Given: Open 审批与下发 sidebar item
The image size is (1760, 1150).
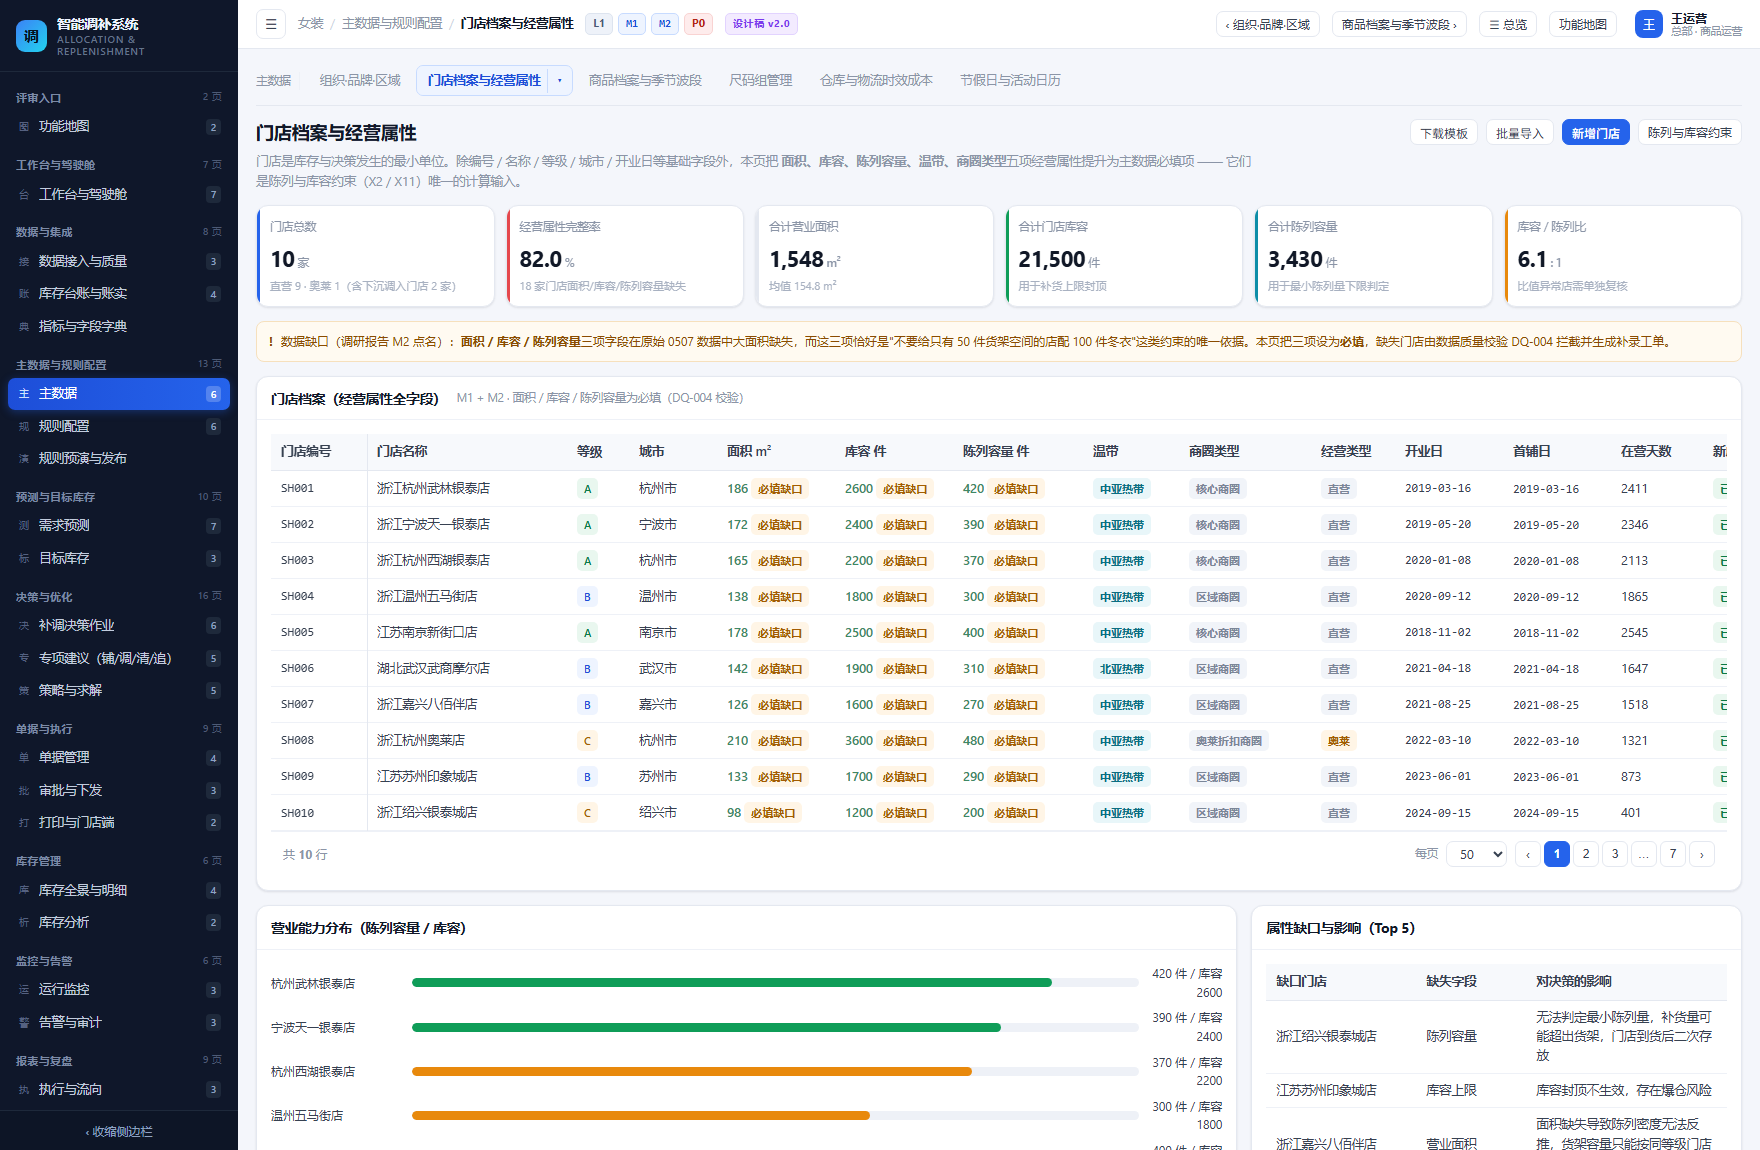Looking at the screenshot, I should [119, 791].
